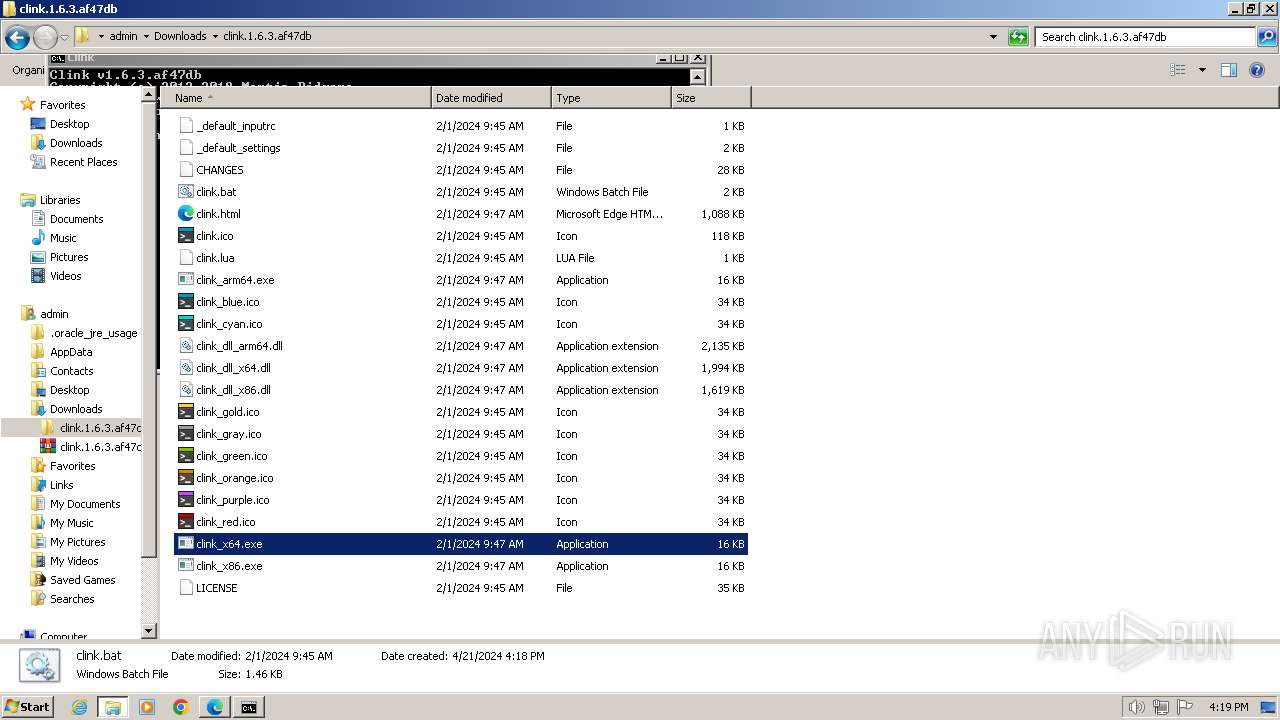1280x720 pixels.
Task: Open the Saved Games folder in the tree
Action: click(x=82, y=580)
